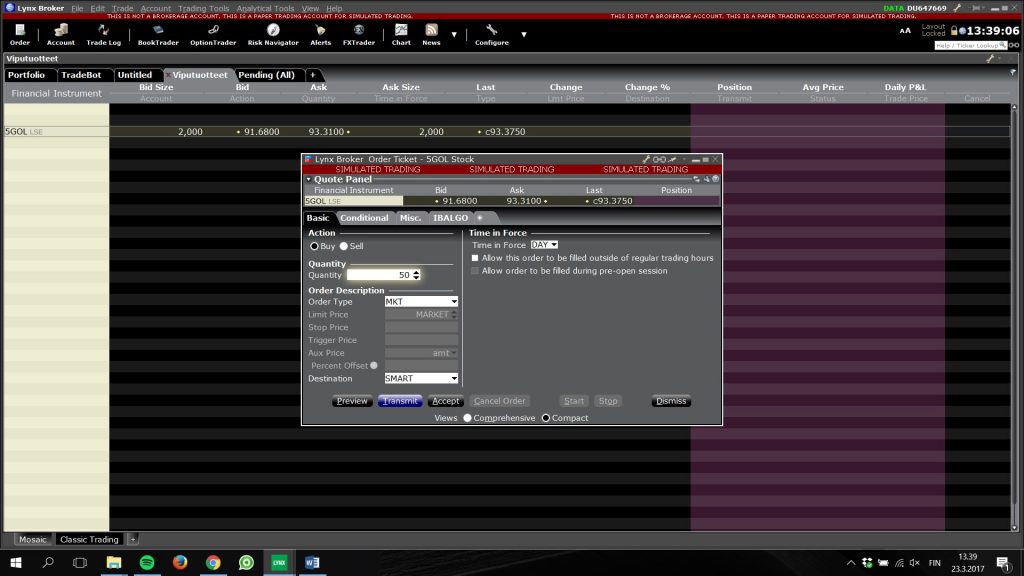Open the IBALGO tab in Order Ticket

point(450,218)
